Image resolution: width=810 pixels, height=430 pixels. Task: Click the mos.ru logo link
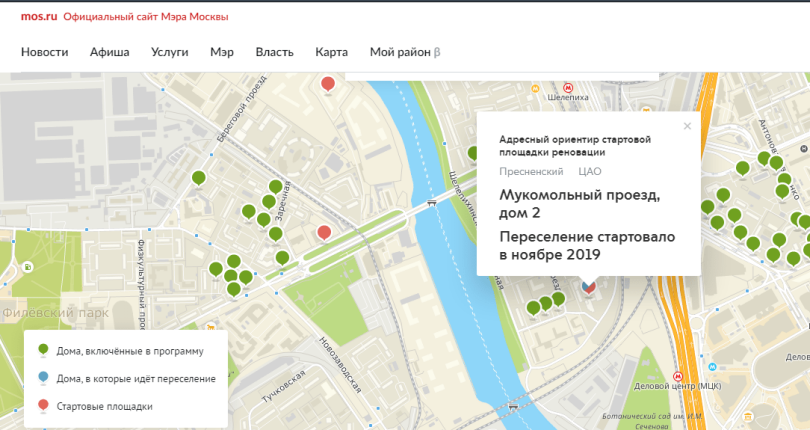tap(39, 17)
